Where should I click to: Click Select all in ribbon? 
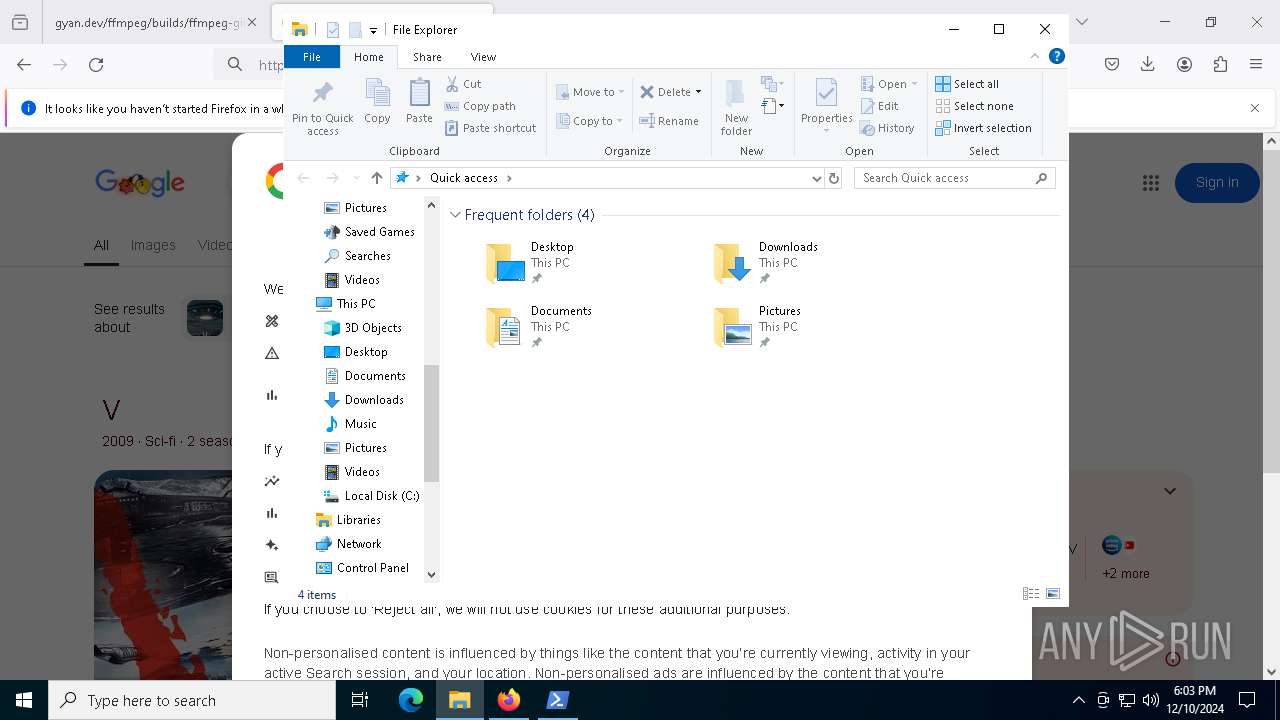pyautogui.click(x=966, y=84)
